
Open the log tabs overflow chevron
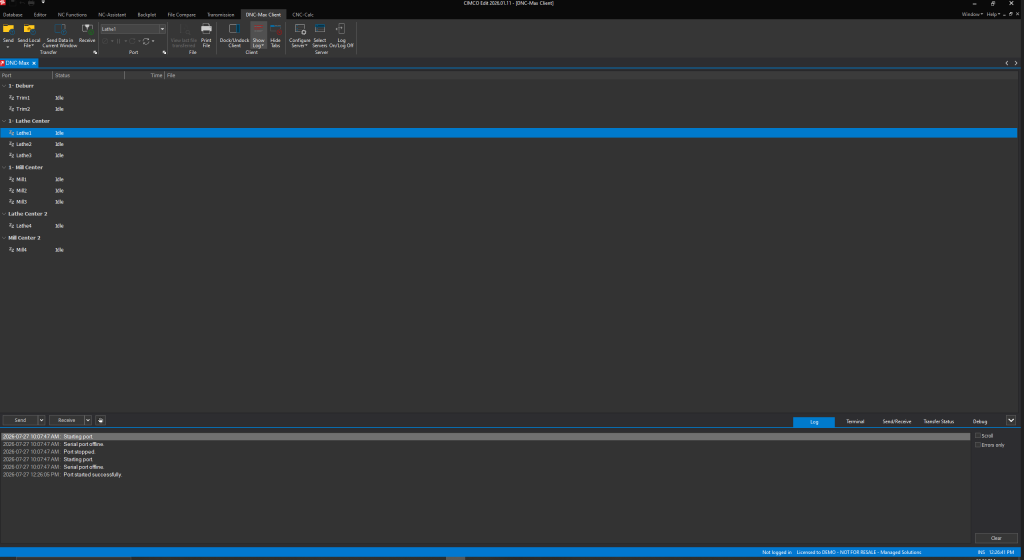point(1011,420)
